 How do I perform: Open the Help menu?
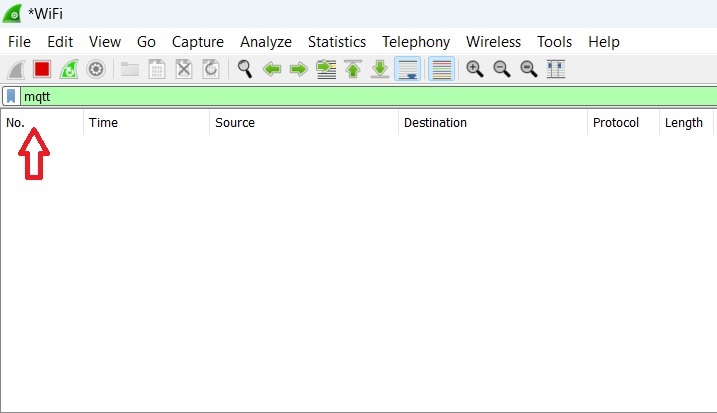(x=604, y=42)
